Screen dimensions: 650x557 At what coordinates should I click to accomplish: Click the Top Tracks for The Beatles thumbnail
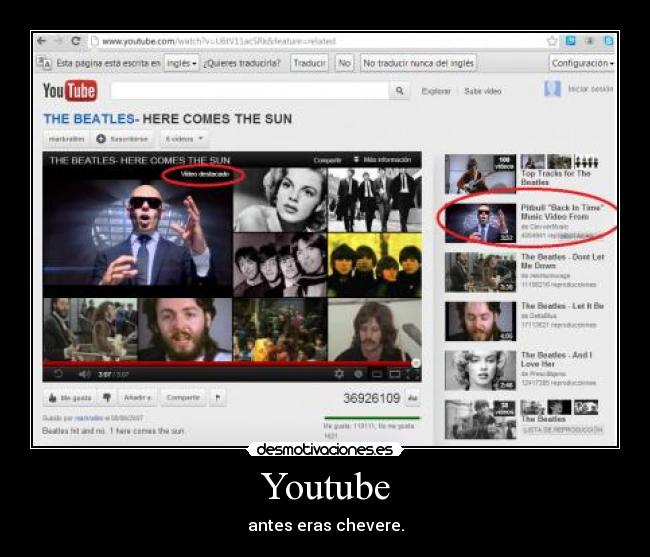(x=480, y=174)
